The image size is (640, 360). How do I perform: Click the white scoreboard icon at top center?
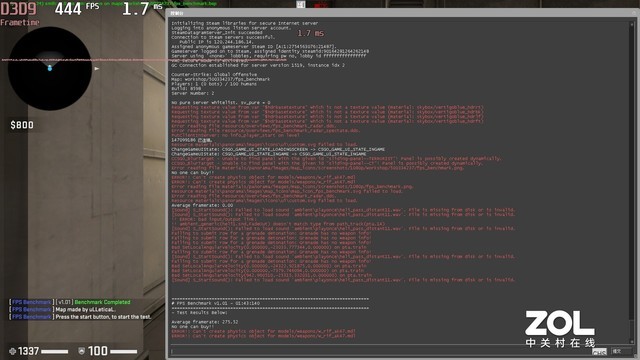click(x=301, y=4)
